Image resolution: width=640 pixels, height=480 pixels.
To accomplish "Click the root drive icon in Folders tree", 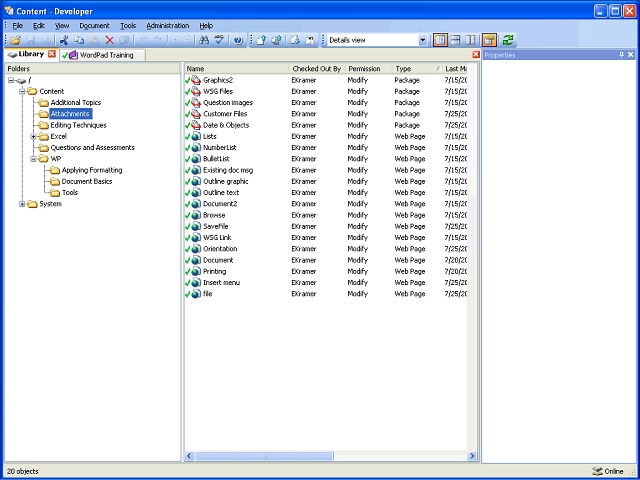I will pos(21,81).
